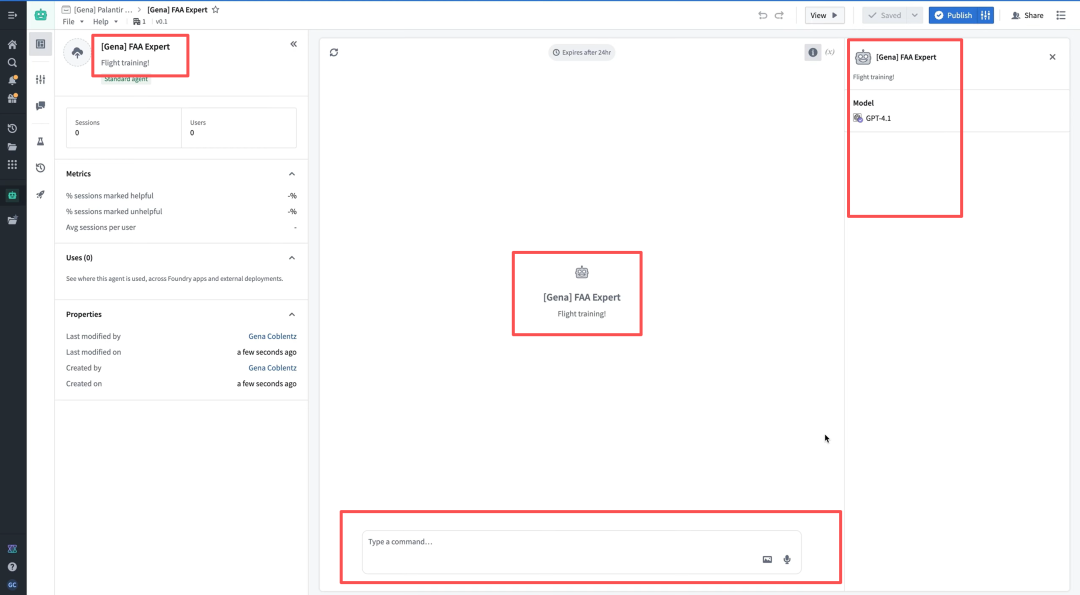Redo the last change
The width and height of the screenshot is (1080, 595).
(x=779, y=15)
